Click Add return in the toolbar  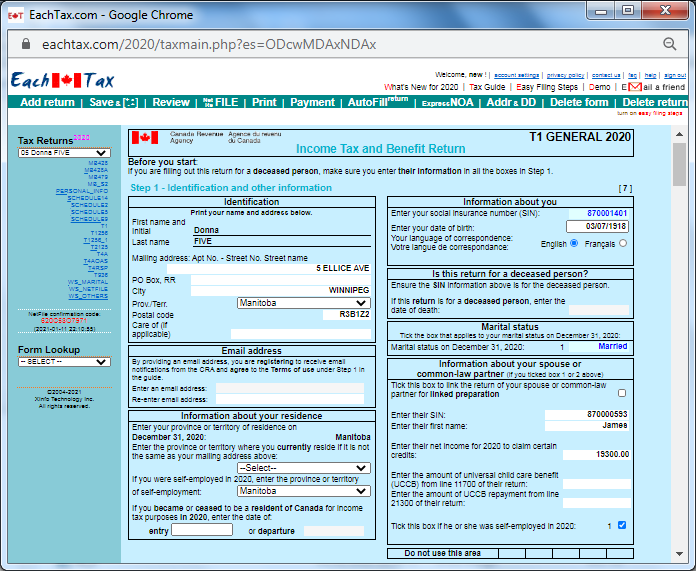[47, 102]
